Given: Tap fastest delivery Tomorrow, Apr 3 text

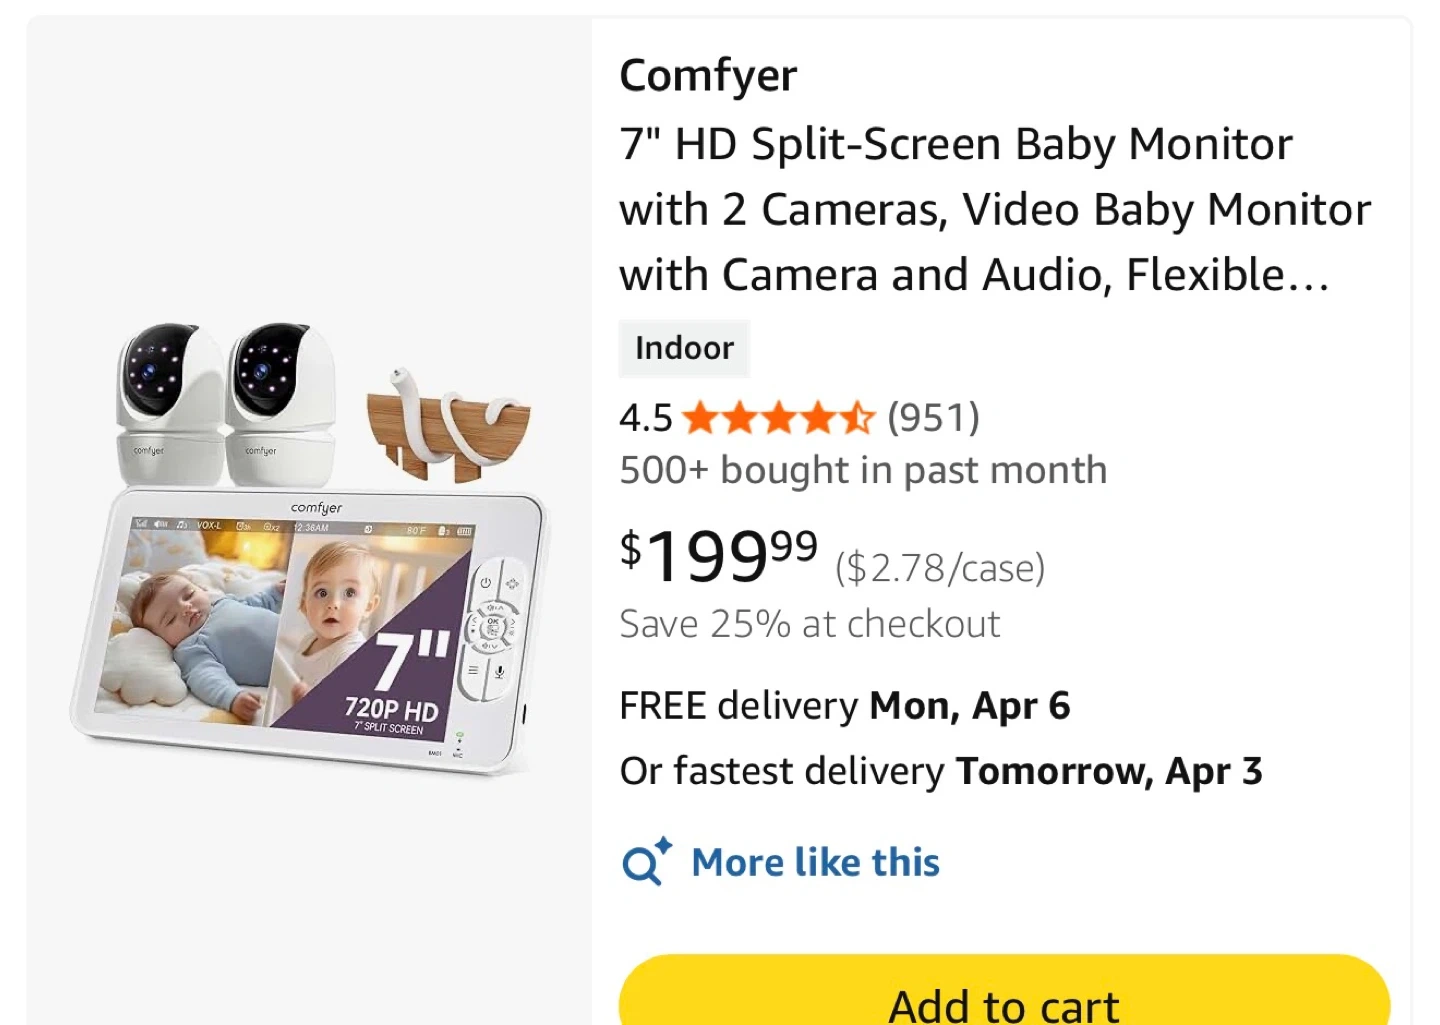Looking at the screenshot, I should point(940,771).
